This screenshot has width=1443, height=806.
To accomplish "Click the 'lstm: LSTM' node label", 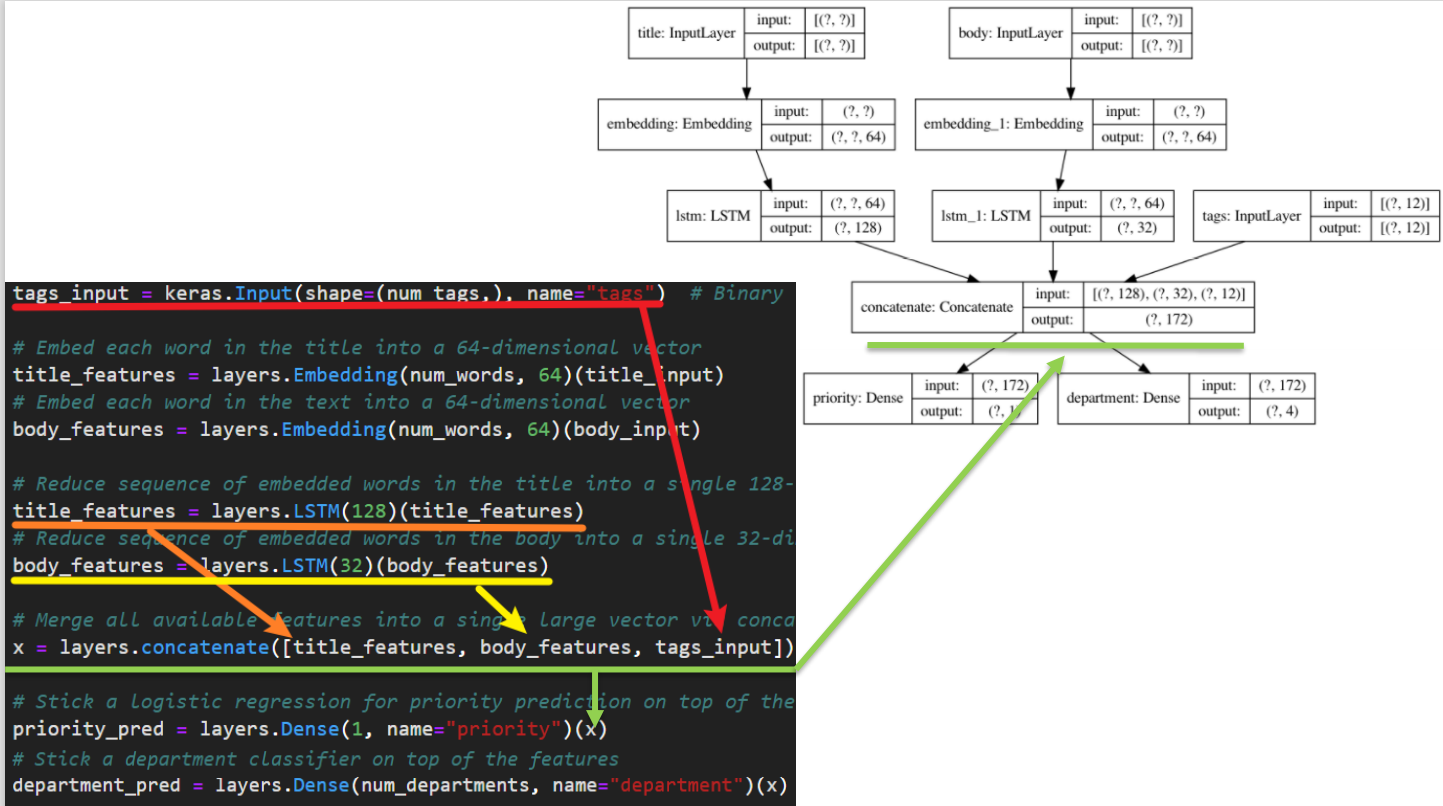I will (x=711, y=215).
